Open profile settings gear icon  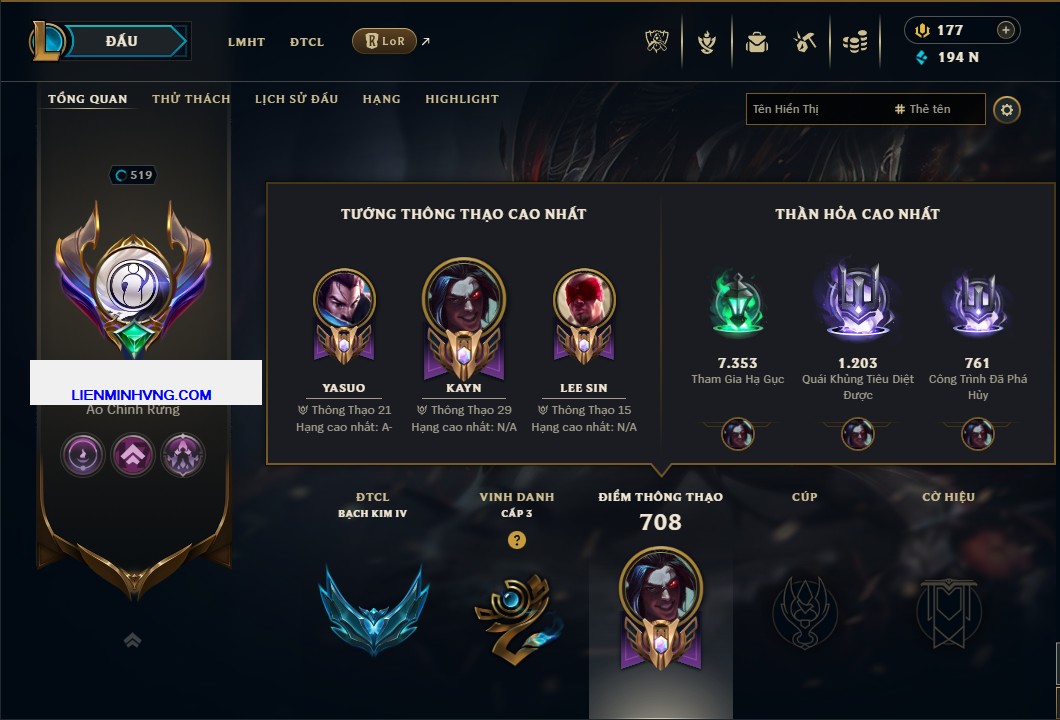pyautogui.click(x=1007, y=110)
